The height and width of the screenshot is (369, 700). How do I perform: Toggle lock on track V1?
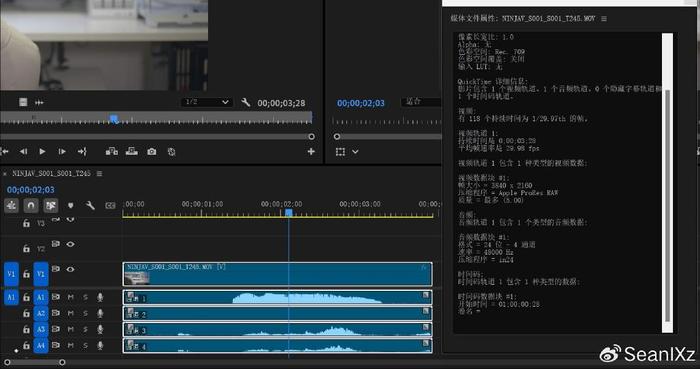pyautogui.click(x=26, y=274)
